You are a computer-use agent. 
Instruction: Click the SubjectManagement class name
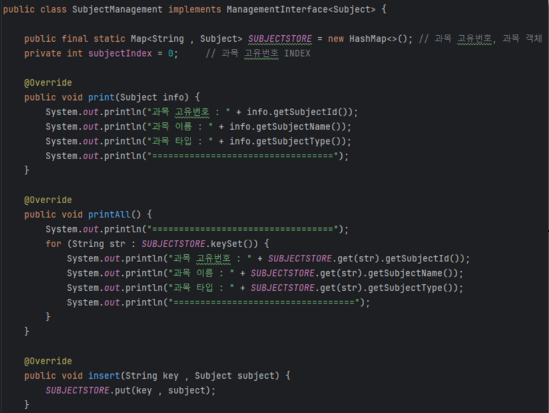coord(117,9)
